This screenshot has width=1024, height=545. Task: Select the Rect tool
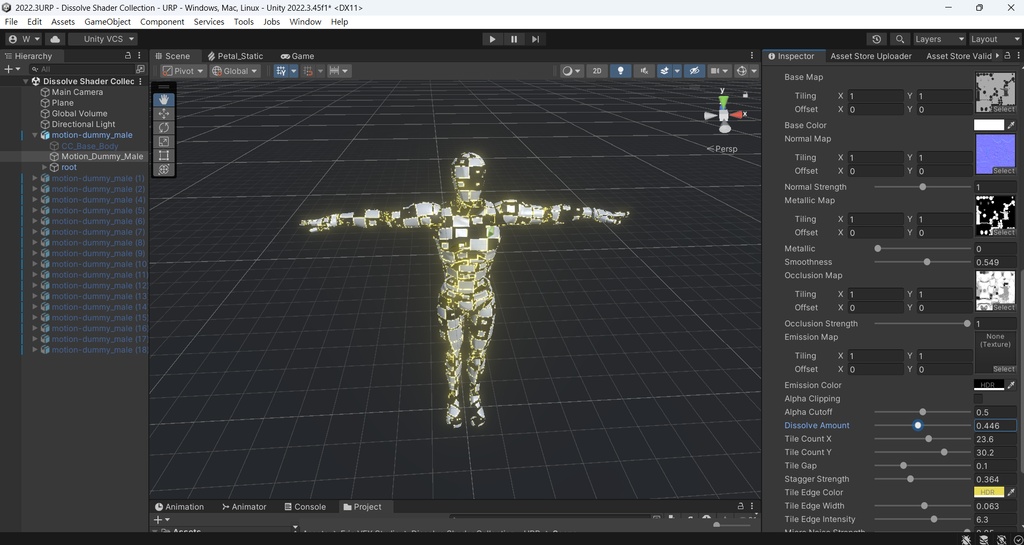[163, 155]
